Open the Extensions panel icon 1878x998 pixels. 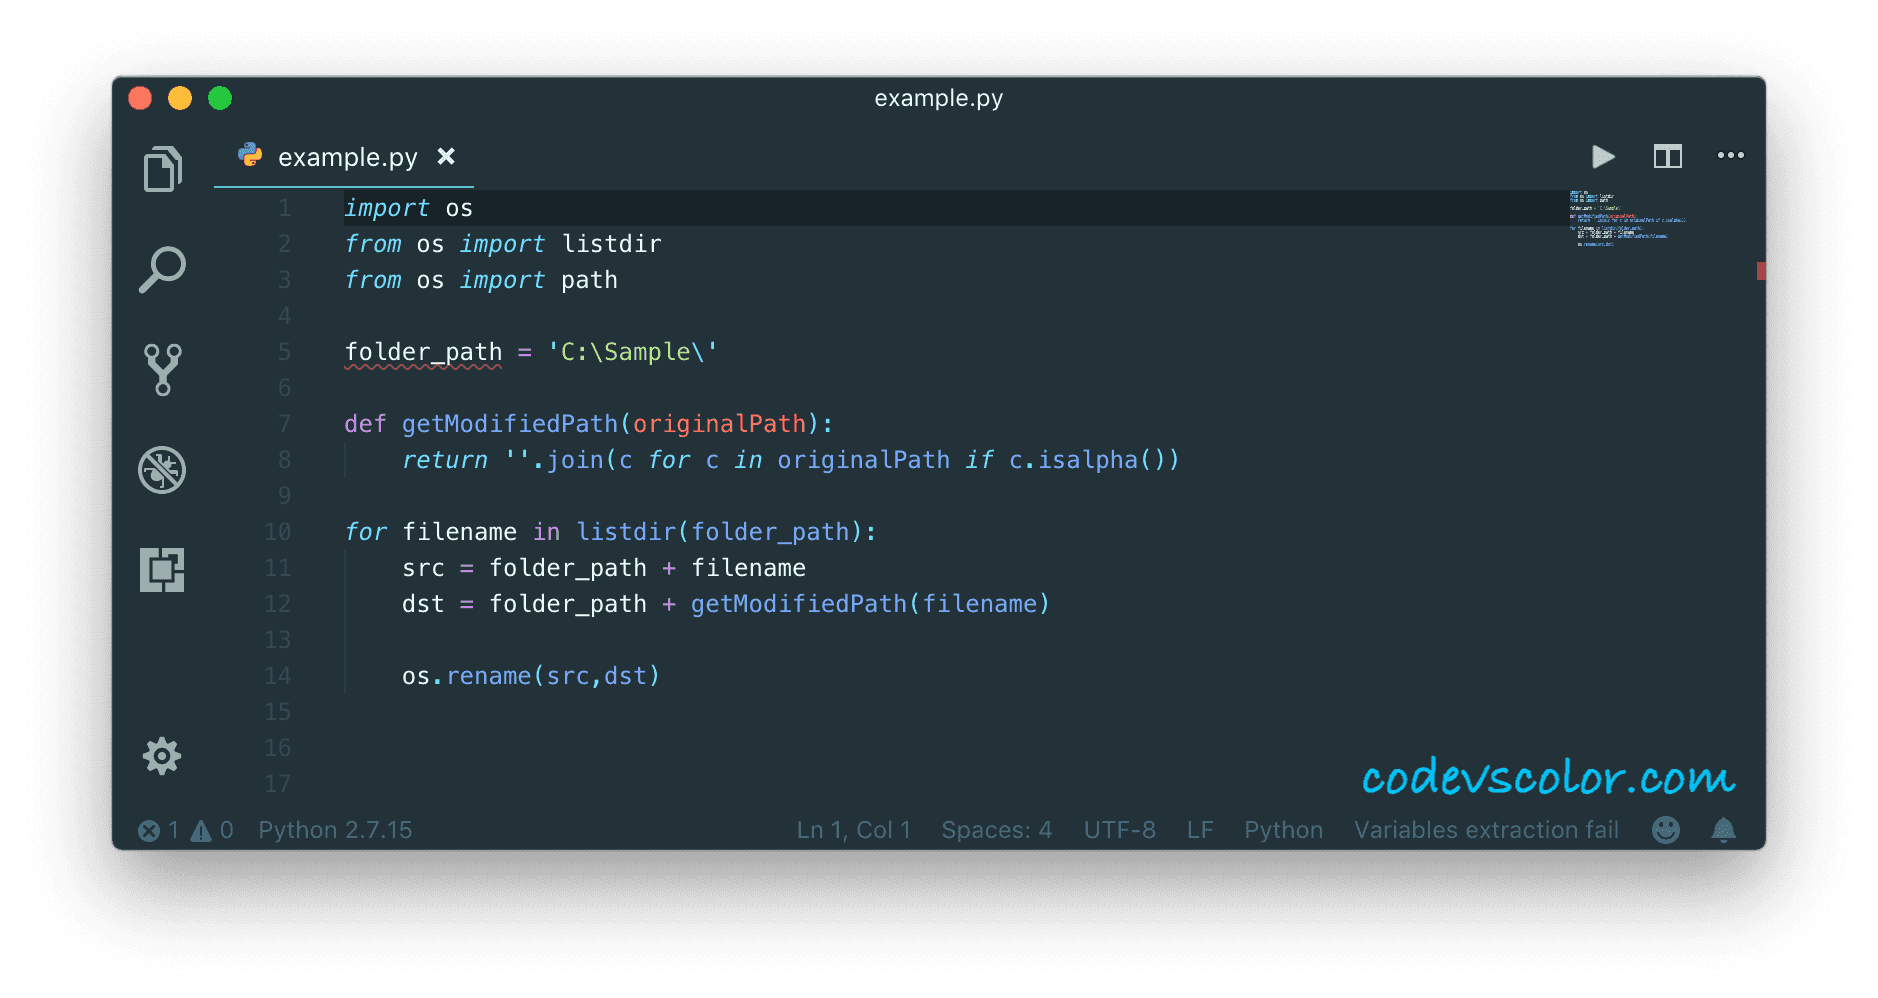[162, 568]
